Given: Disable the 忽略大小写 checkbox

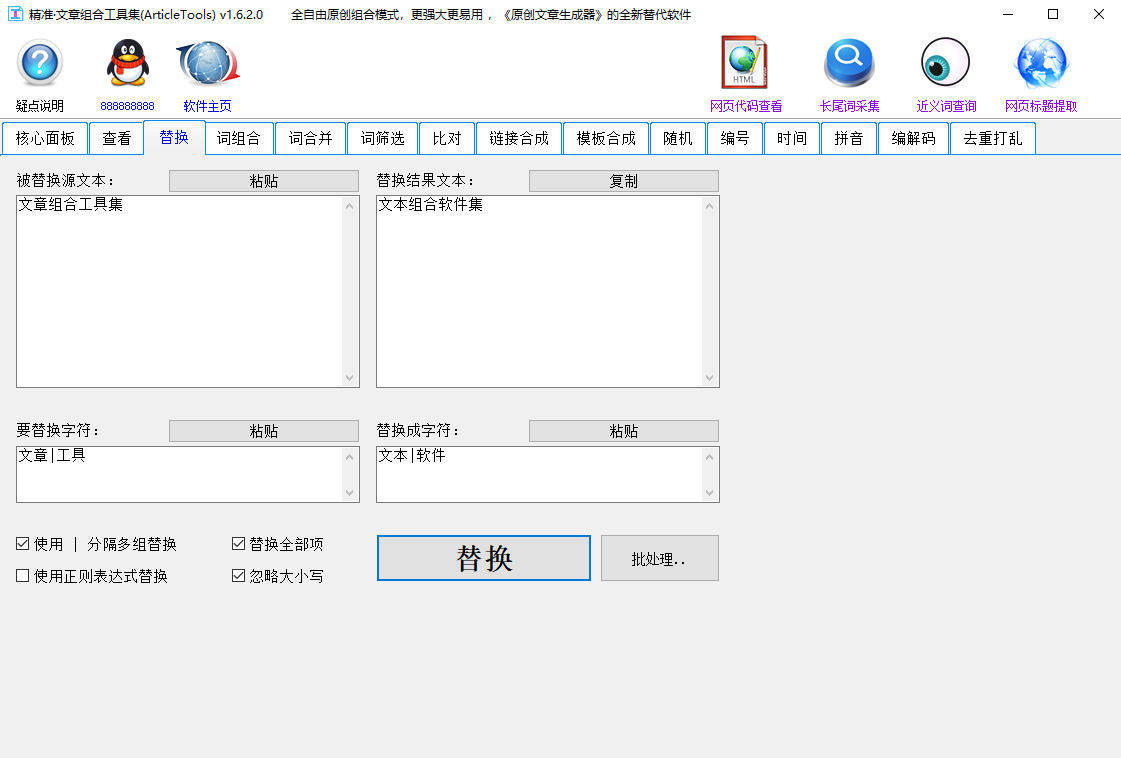Looking at the screenshot, I should click(x=238, y=575).
